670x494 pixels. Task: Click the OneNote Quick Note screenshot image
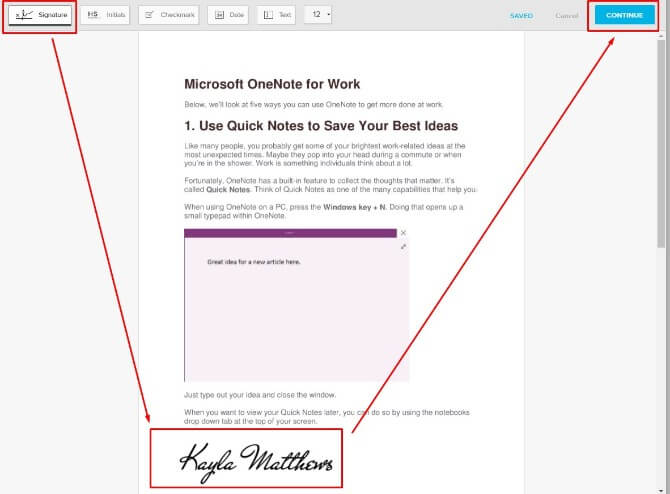pos(297,305)
